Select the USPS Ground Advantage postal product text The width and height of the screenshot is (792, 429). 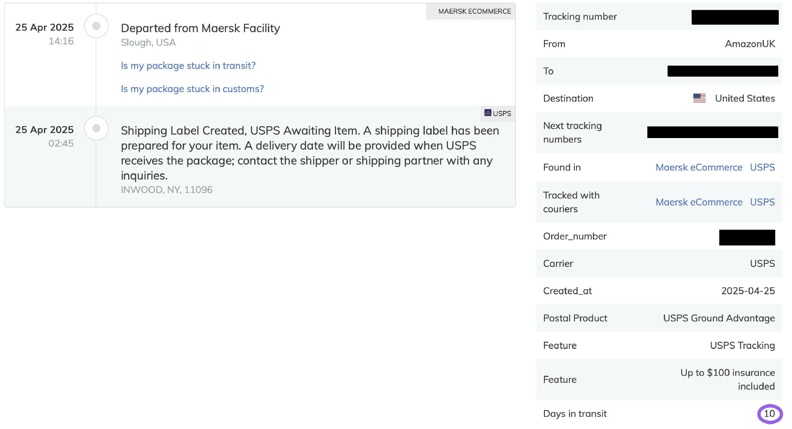pos(719,318)
